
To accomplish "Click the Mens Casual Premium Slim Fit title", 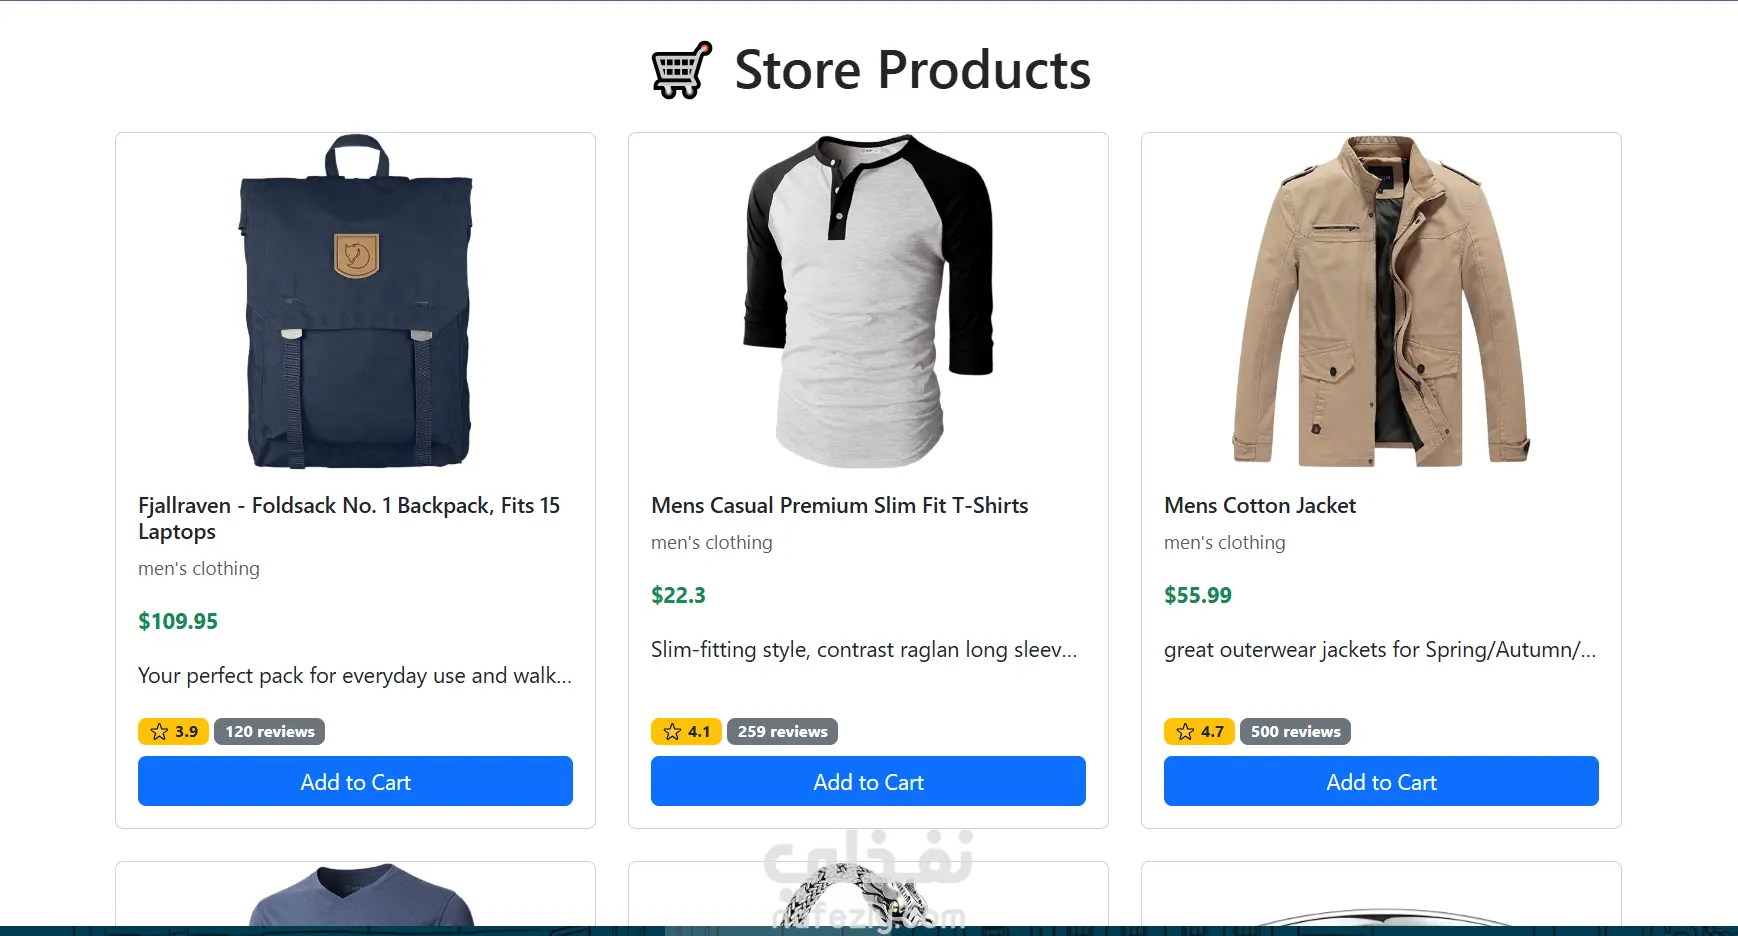I will pyautogui.click(x=839, y=506).
